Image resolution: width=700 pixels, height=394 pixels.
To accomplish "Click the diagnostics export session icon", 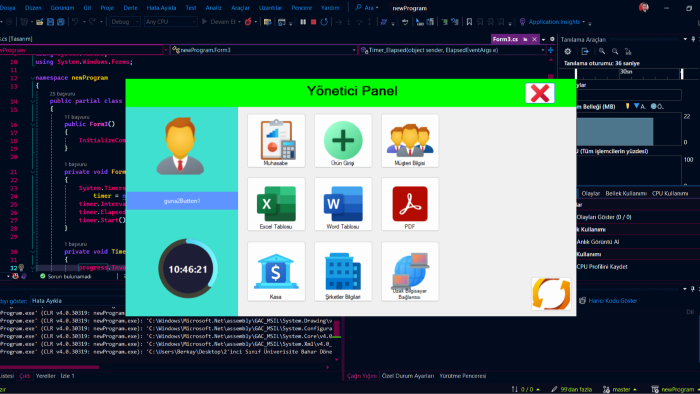I will tap(585, 51).
